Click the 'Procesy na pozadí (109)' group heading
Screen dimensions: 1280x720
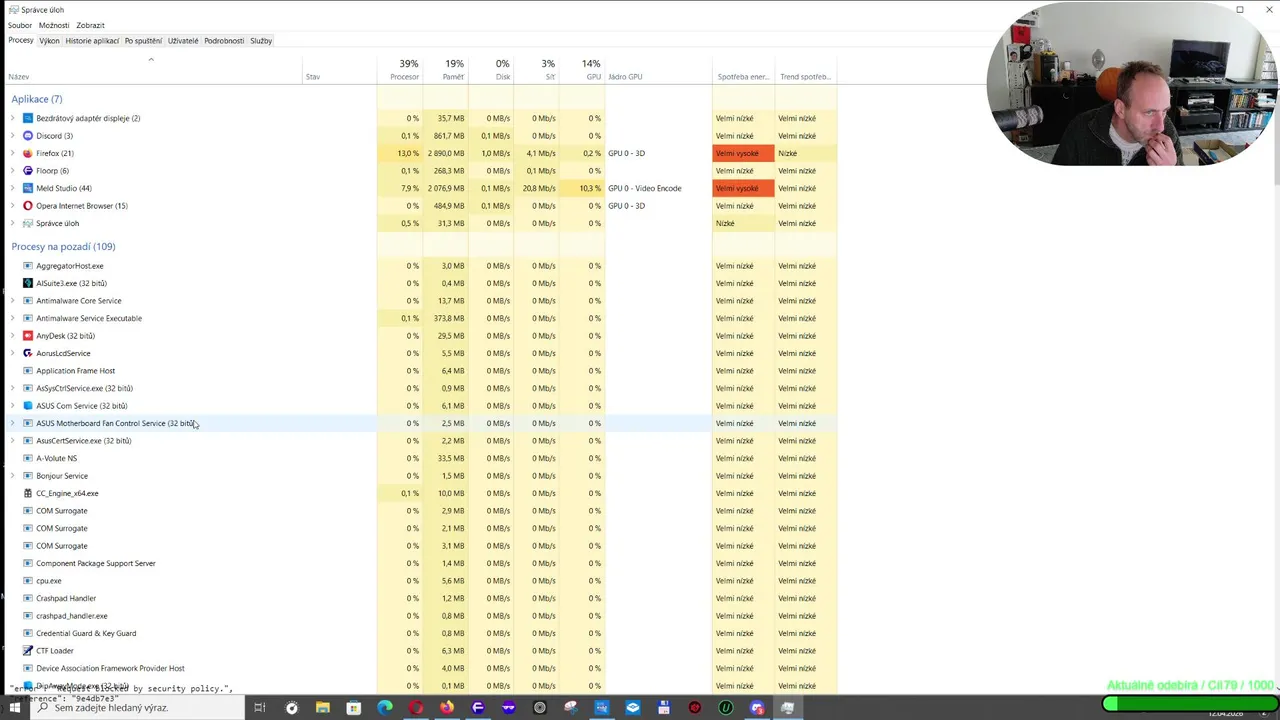point(63,246)
